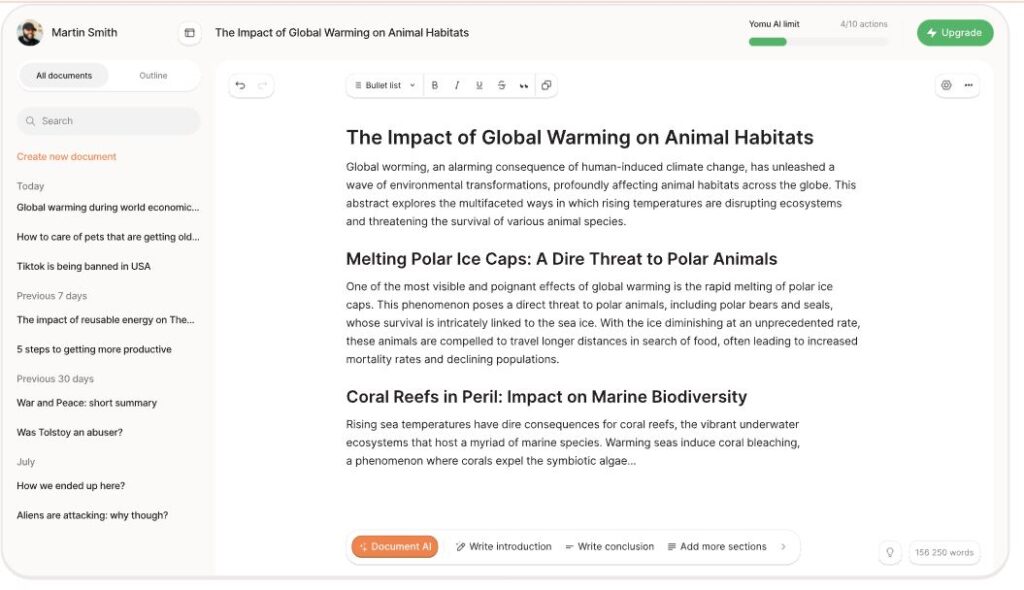
Task: Insert a block quote
Action: [523, 86]
